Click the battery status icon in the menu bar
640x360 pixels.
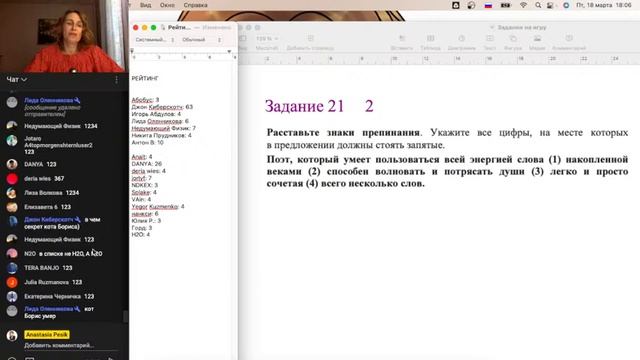506,5
